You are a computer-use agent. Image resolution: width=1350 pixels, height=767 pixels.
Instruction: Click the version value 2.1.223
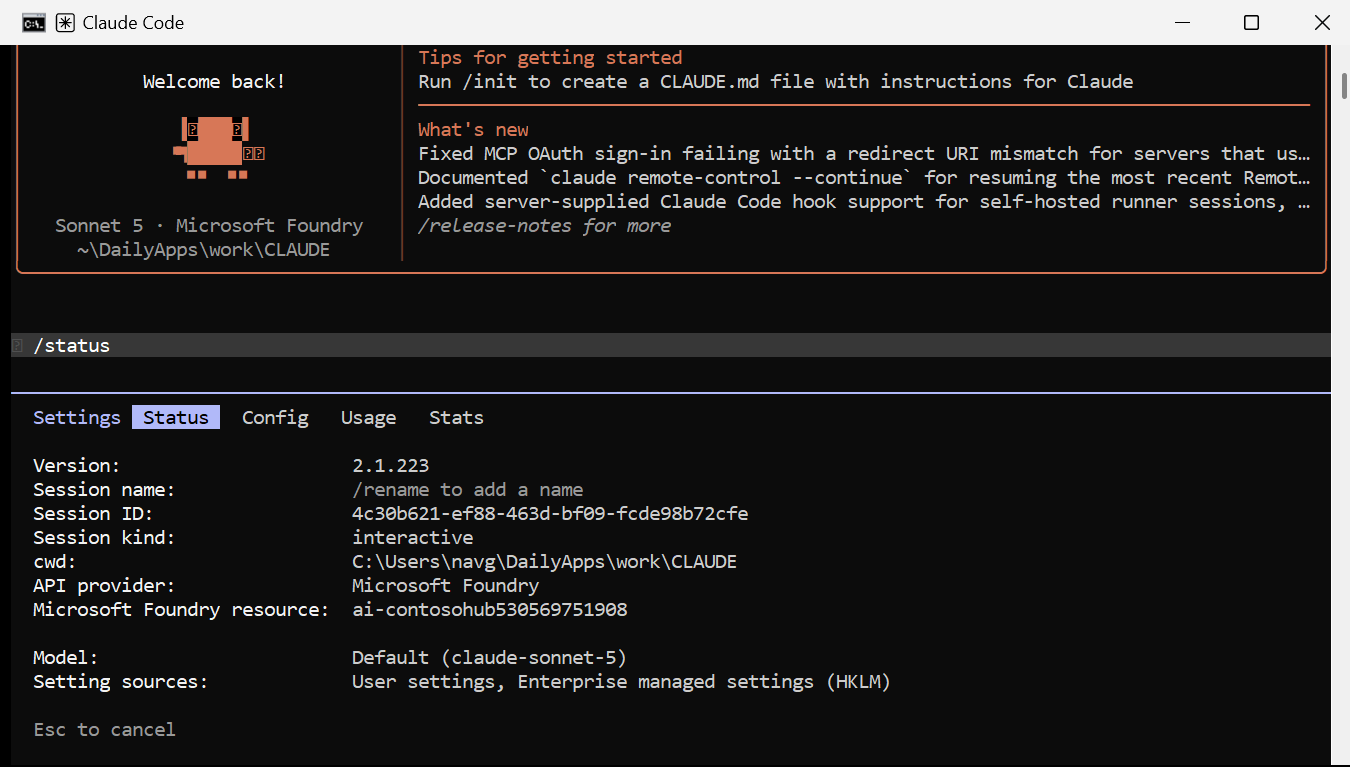click(390, 466)
